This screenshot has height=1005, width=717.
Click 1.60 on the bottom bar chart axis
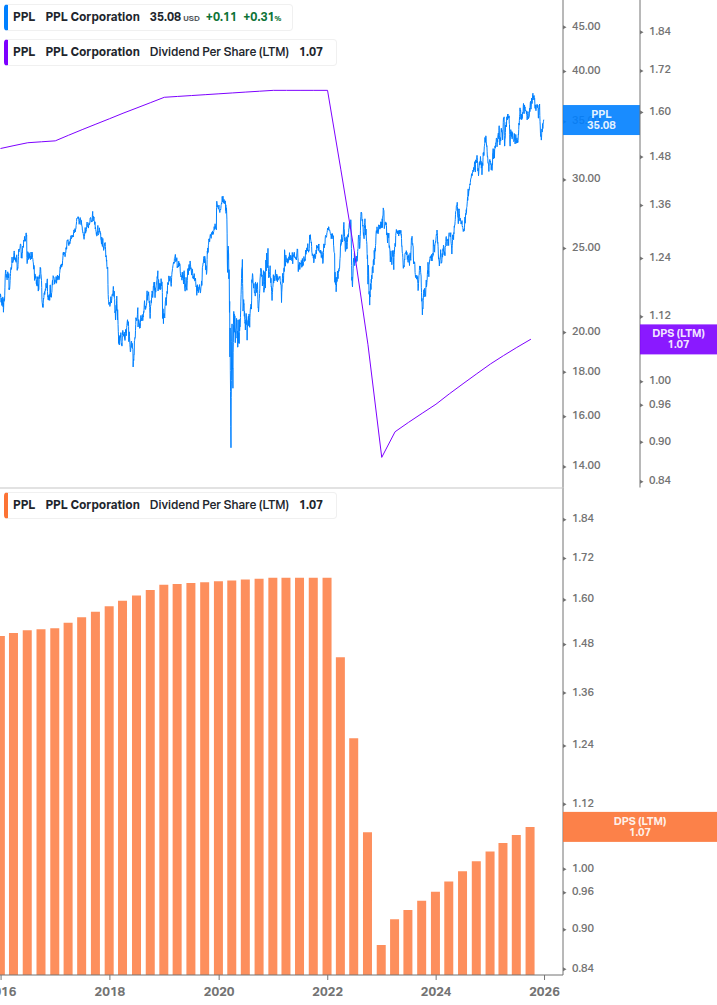[x=582, y=599]
